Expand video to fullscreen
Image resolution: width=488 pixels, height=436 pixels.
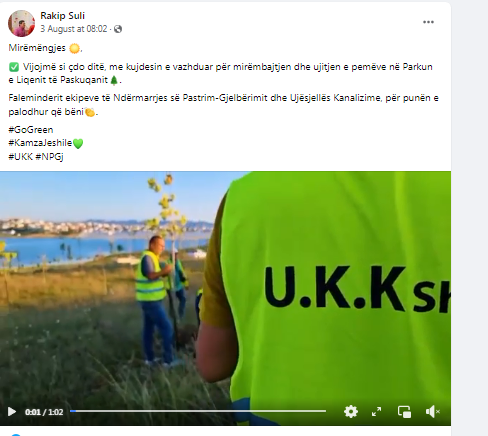point(377,412)
